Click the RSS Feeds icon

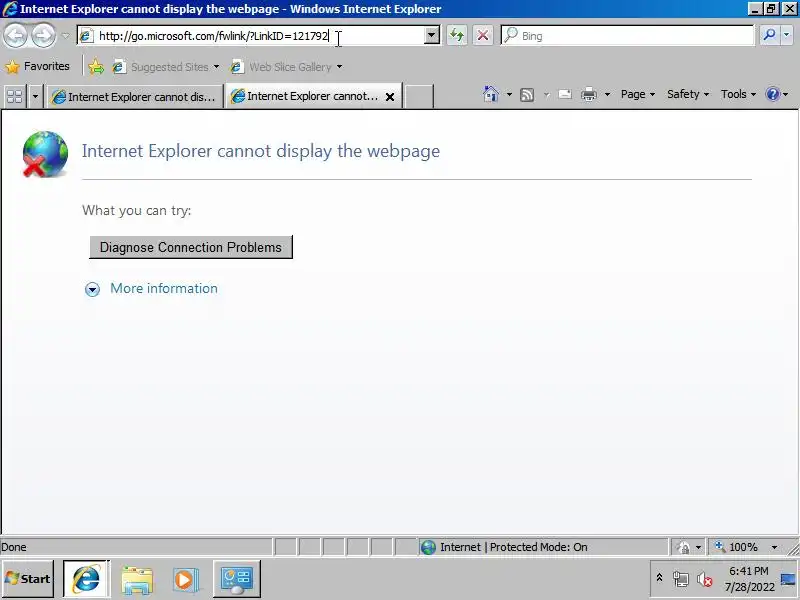point(527,94)
